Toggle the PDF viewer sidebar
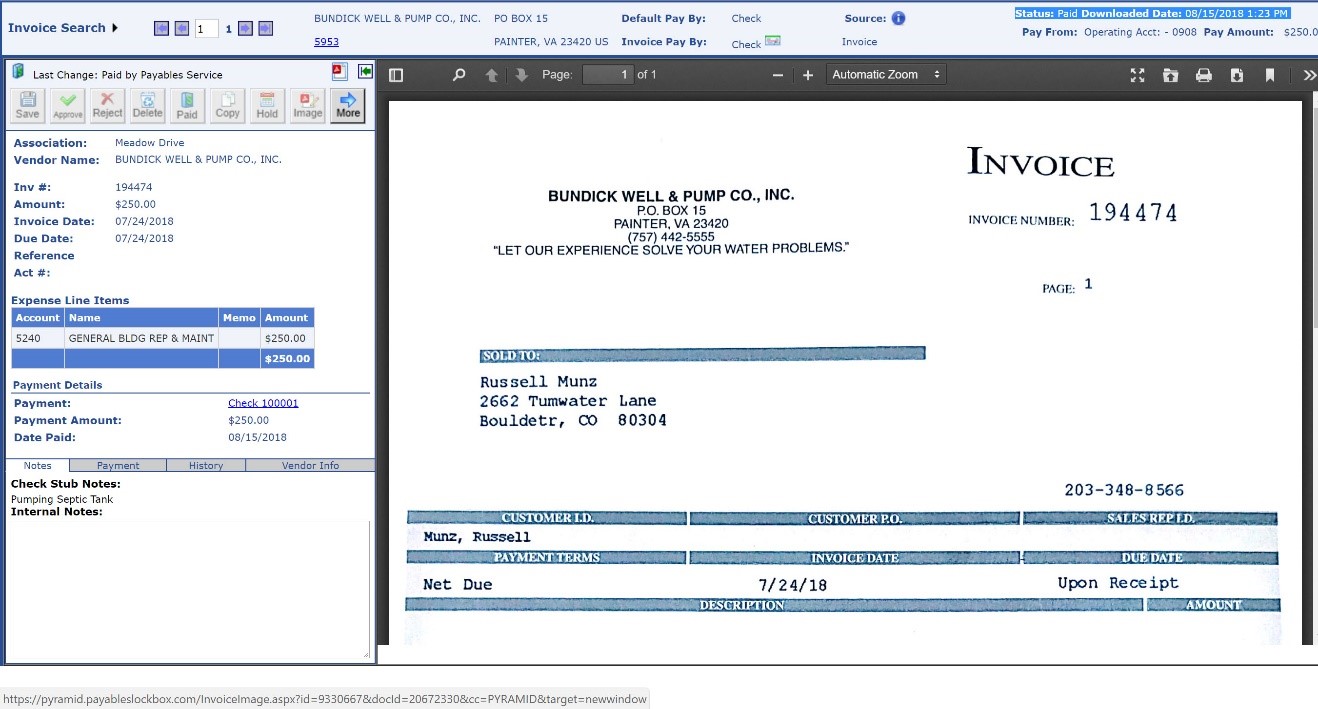This screenshot has width=1318, height=709. pyautogui.click(x=396, y=75)
